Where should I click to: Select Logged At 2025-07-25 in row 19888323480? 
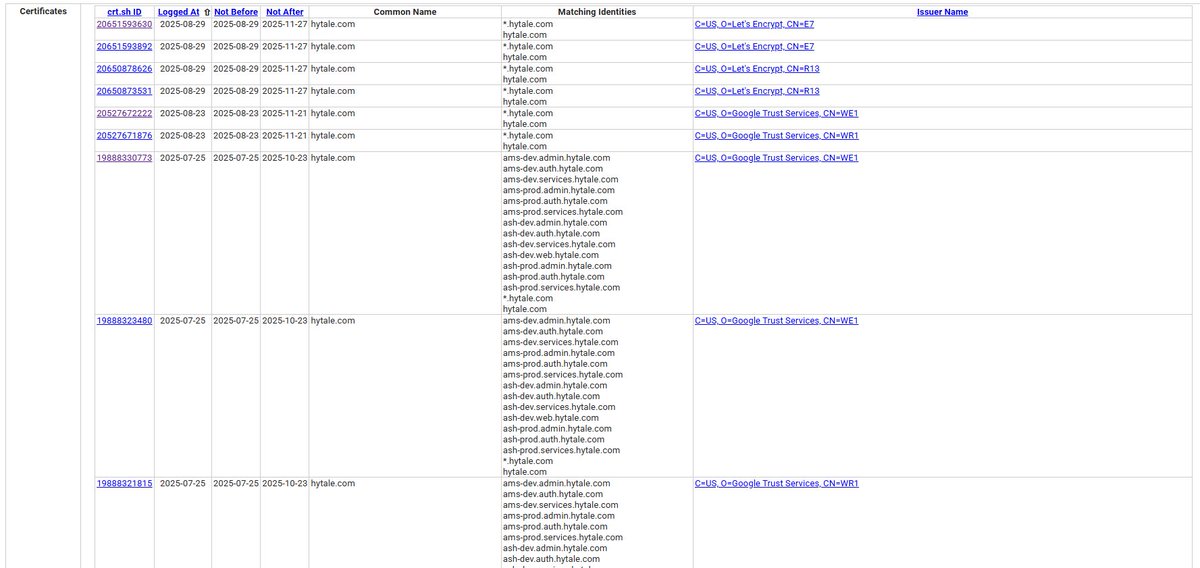(183, 321)
